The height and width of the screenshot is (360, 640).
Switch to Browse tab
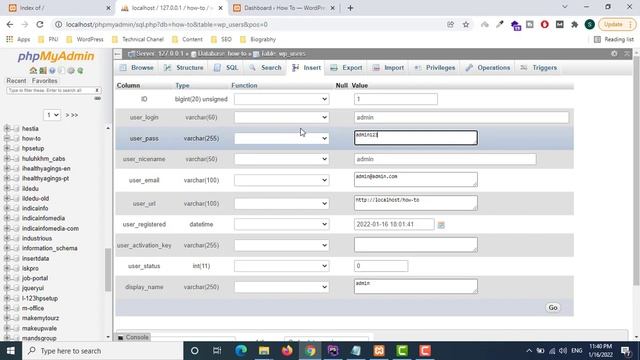coord(137,68)
